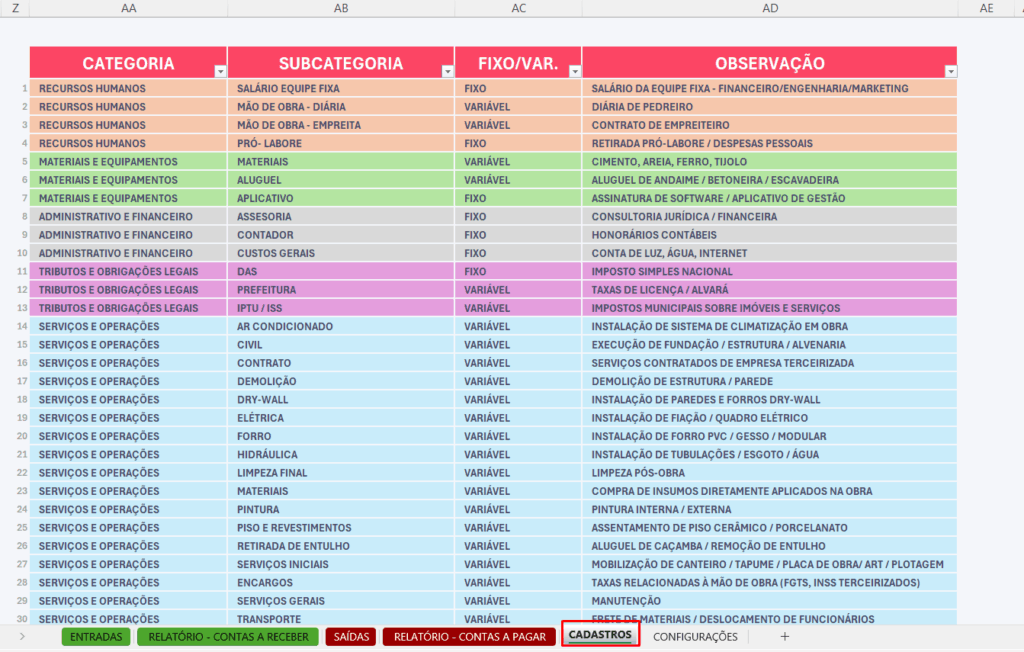Open the OBSERVAÇÃO filter dropdown arrow

950,71
